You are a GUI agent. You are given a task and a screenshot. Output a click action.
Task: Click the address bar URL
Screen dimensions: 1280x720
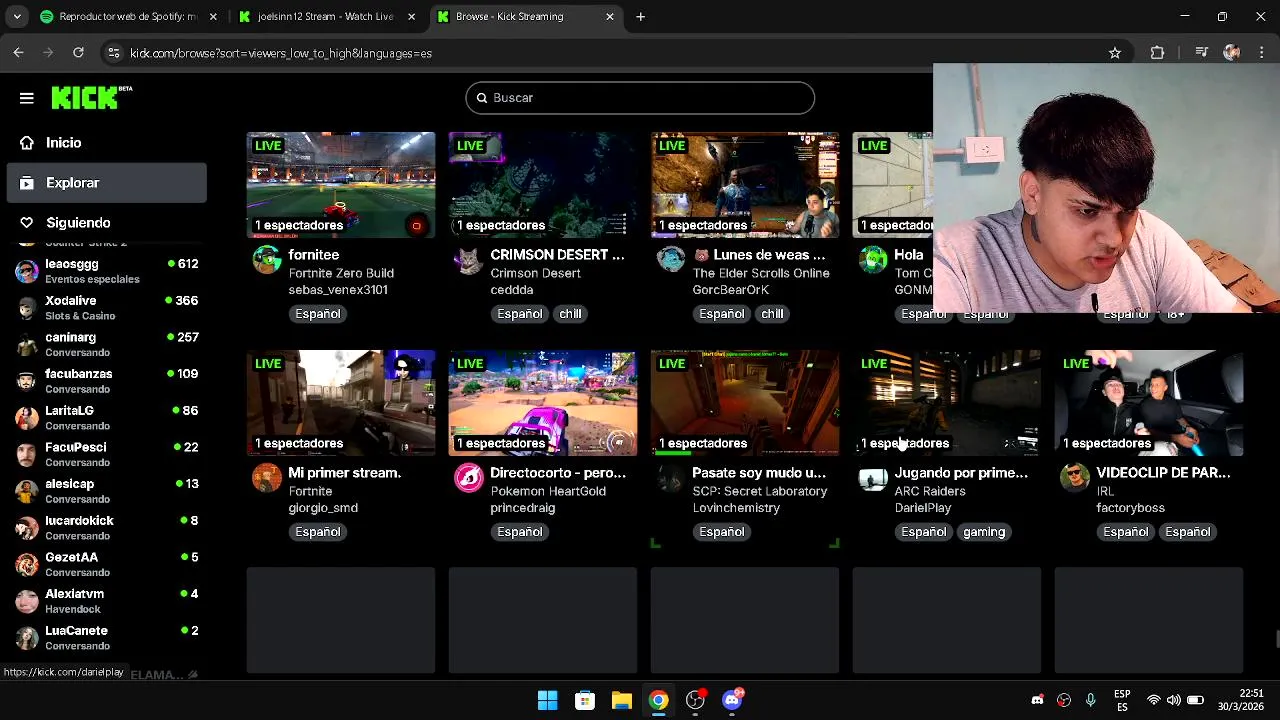tap(281, 53)
